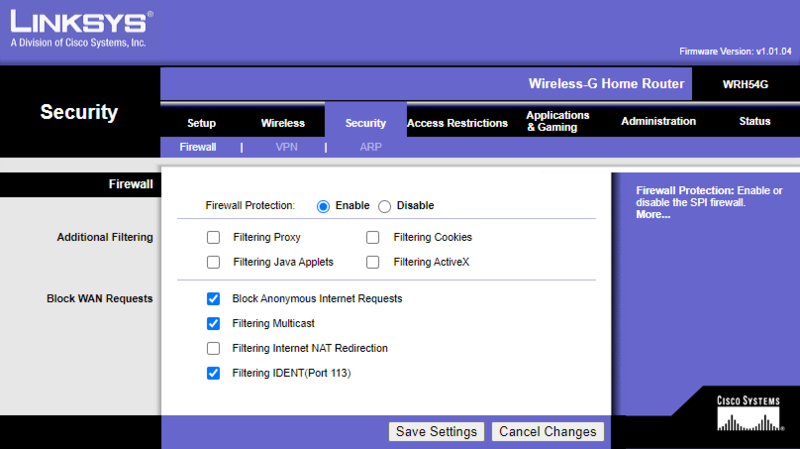Open the Status tab

click(755, 121)
